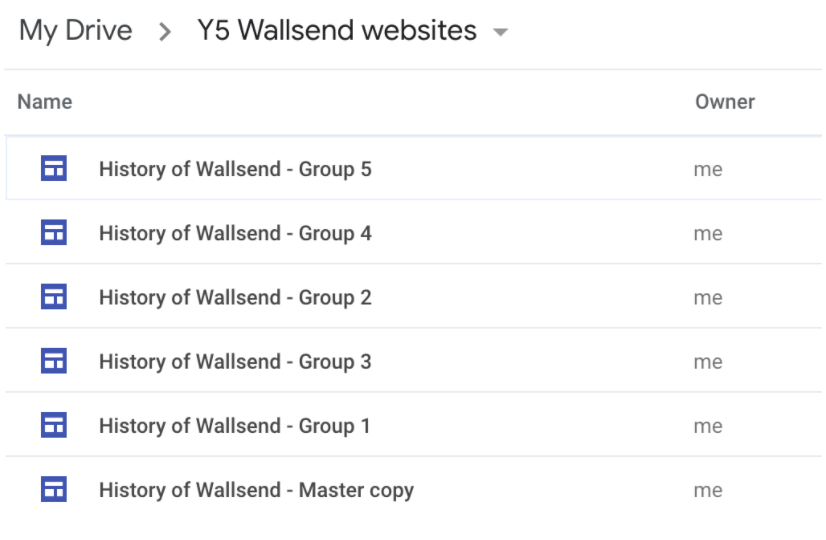Select History of Wallsend - Group 1
826x540 pixels.
coord(414,425)
